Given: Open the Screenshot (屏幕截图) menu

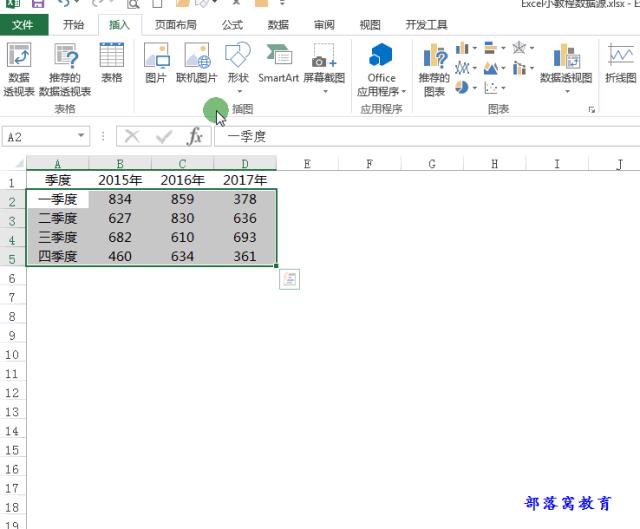Looking at the screenshot, I should coord(324,67).
